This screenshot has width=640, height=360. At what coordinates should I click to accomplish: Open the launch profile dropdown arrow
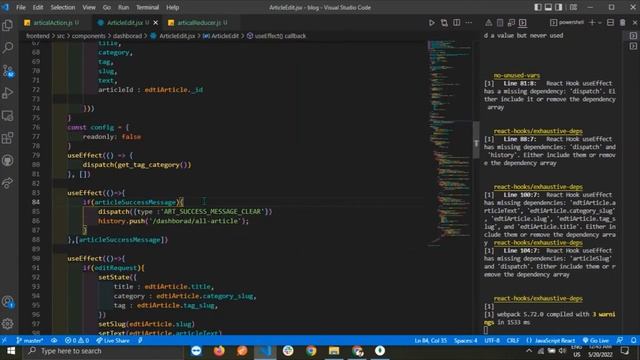[600, 23]
